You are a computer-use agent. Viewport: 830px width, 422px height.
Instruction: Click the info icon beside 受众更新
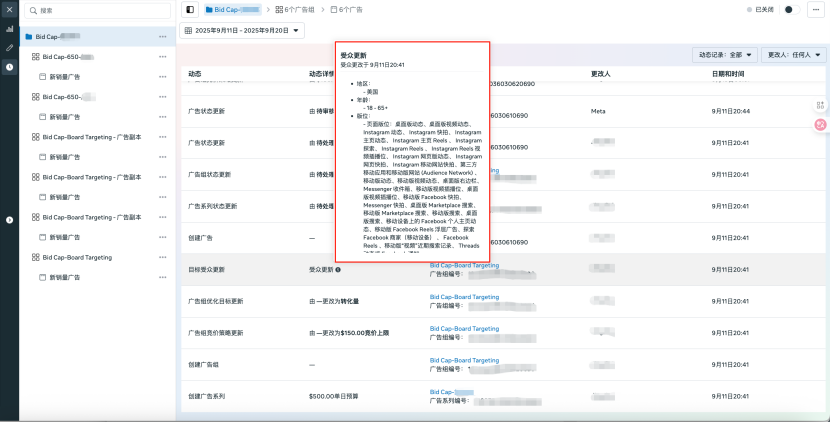(338, 270)
